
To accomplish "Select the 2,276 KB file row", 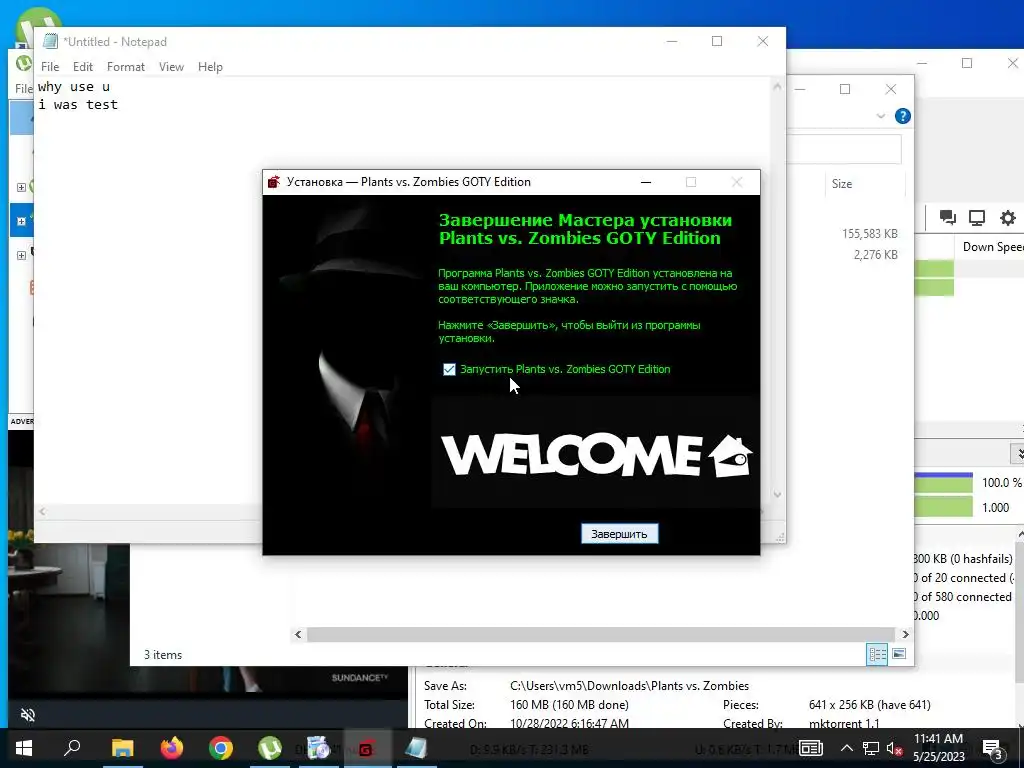I will click(x=875, y=255).
